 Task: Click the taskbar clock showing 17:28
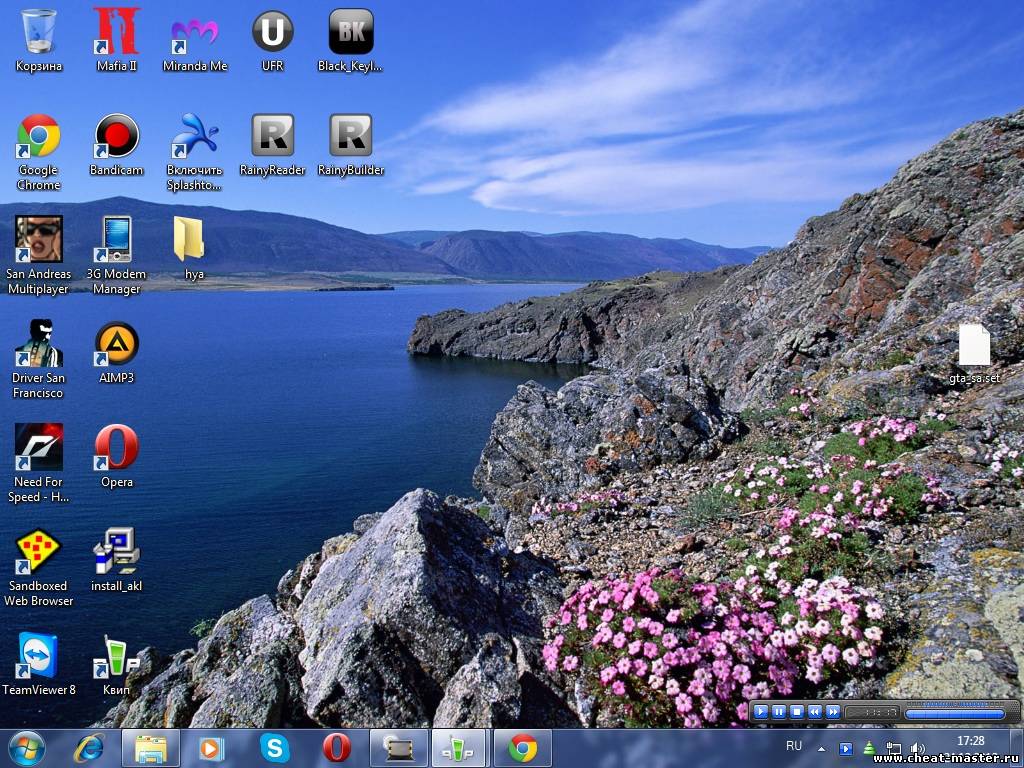970,741
